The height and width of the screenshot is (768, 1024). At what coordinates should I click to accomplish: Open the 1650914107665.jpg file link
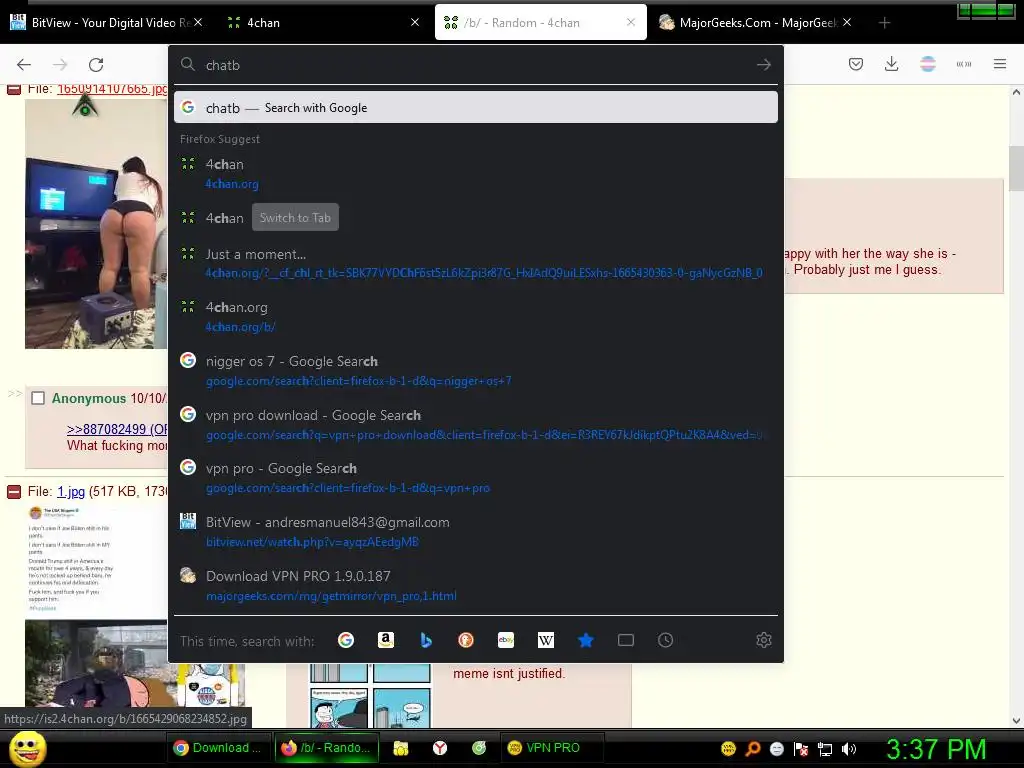pyautogui.click(x=112, y=89)
